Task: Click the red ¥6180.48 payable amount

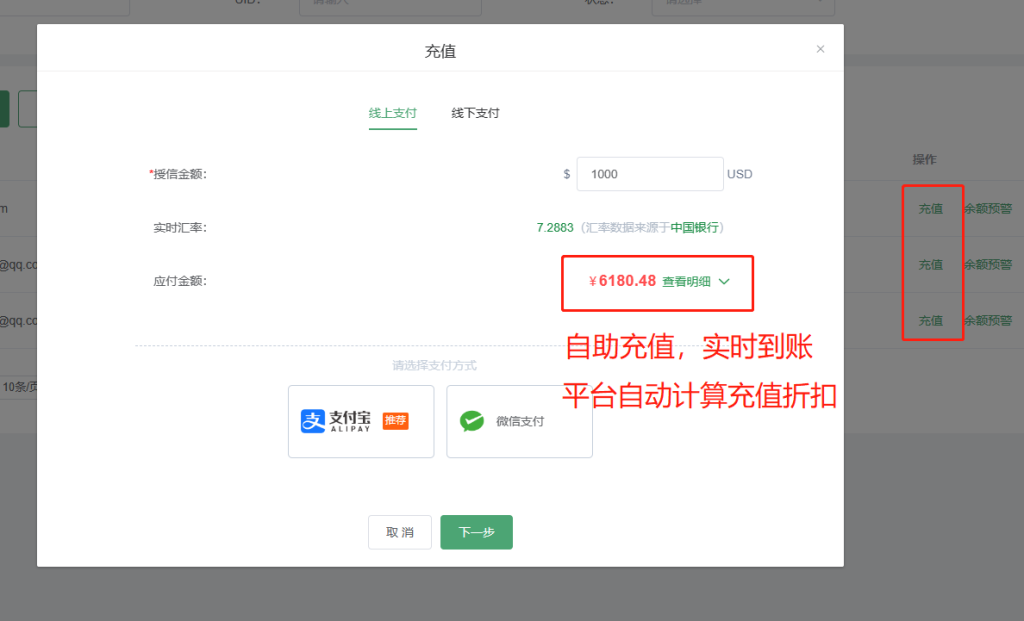Action: click(x=622, y=281)
